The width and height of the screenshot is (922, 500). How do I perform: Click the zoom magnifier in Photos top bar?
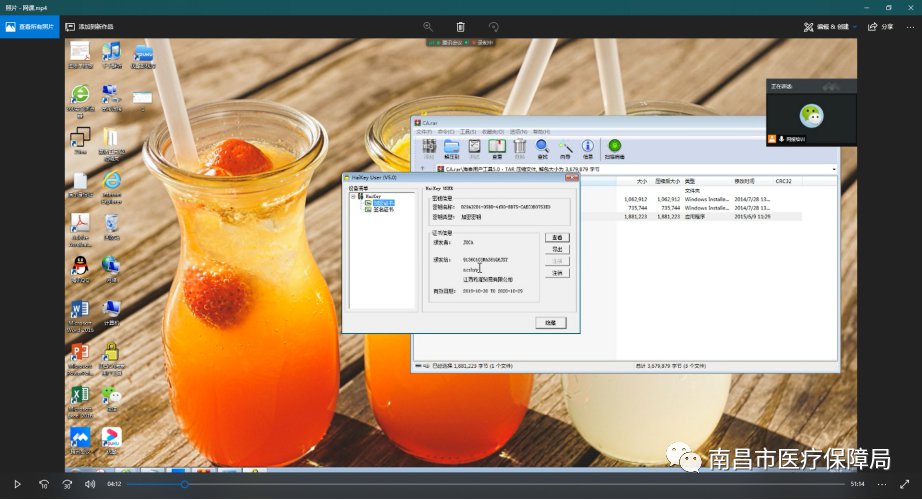(x=428, y=26)
